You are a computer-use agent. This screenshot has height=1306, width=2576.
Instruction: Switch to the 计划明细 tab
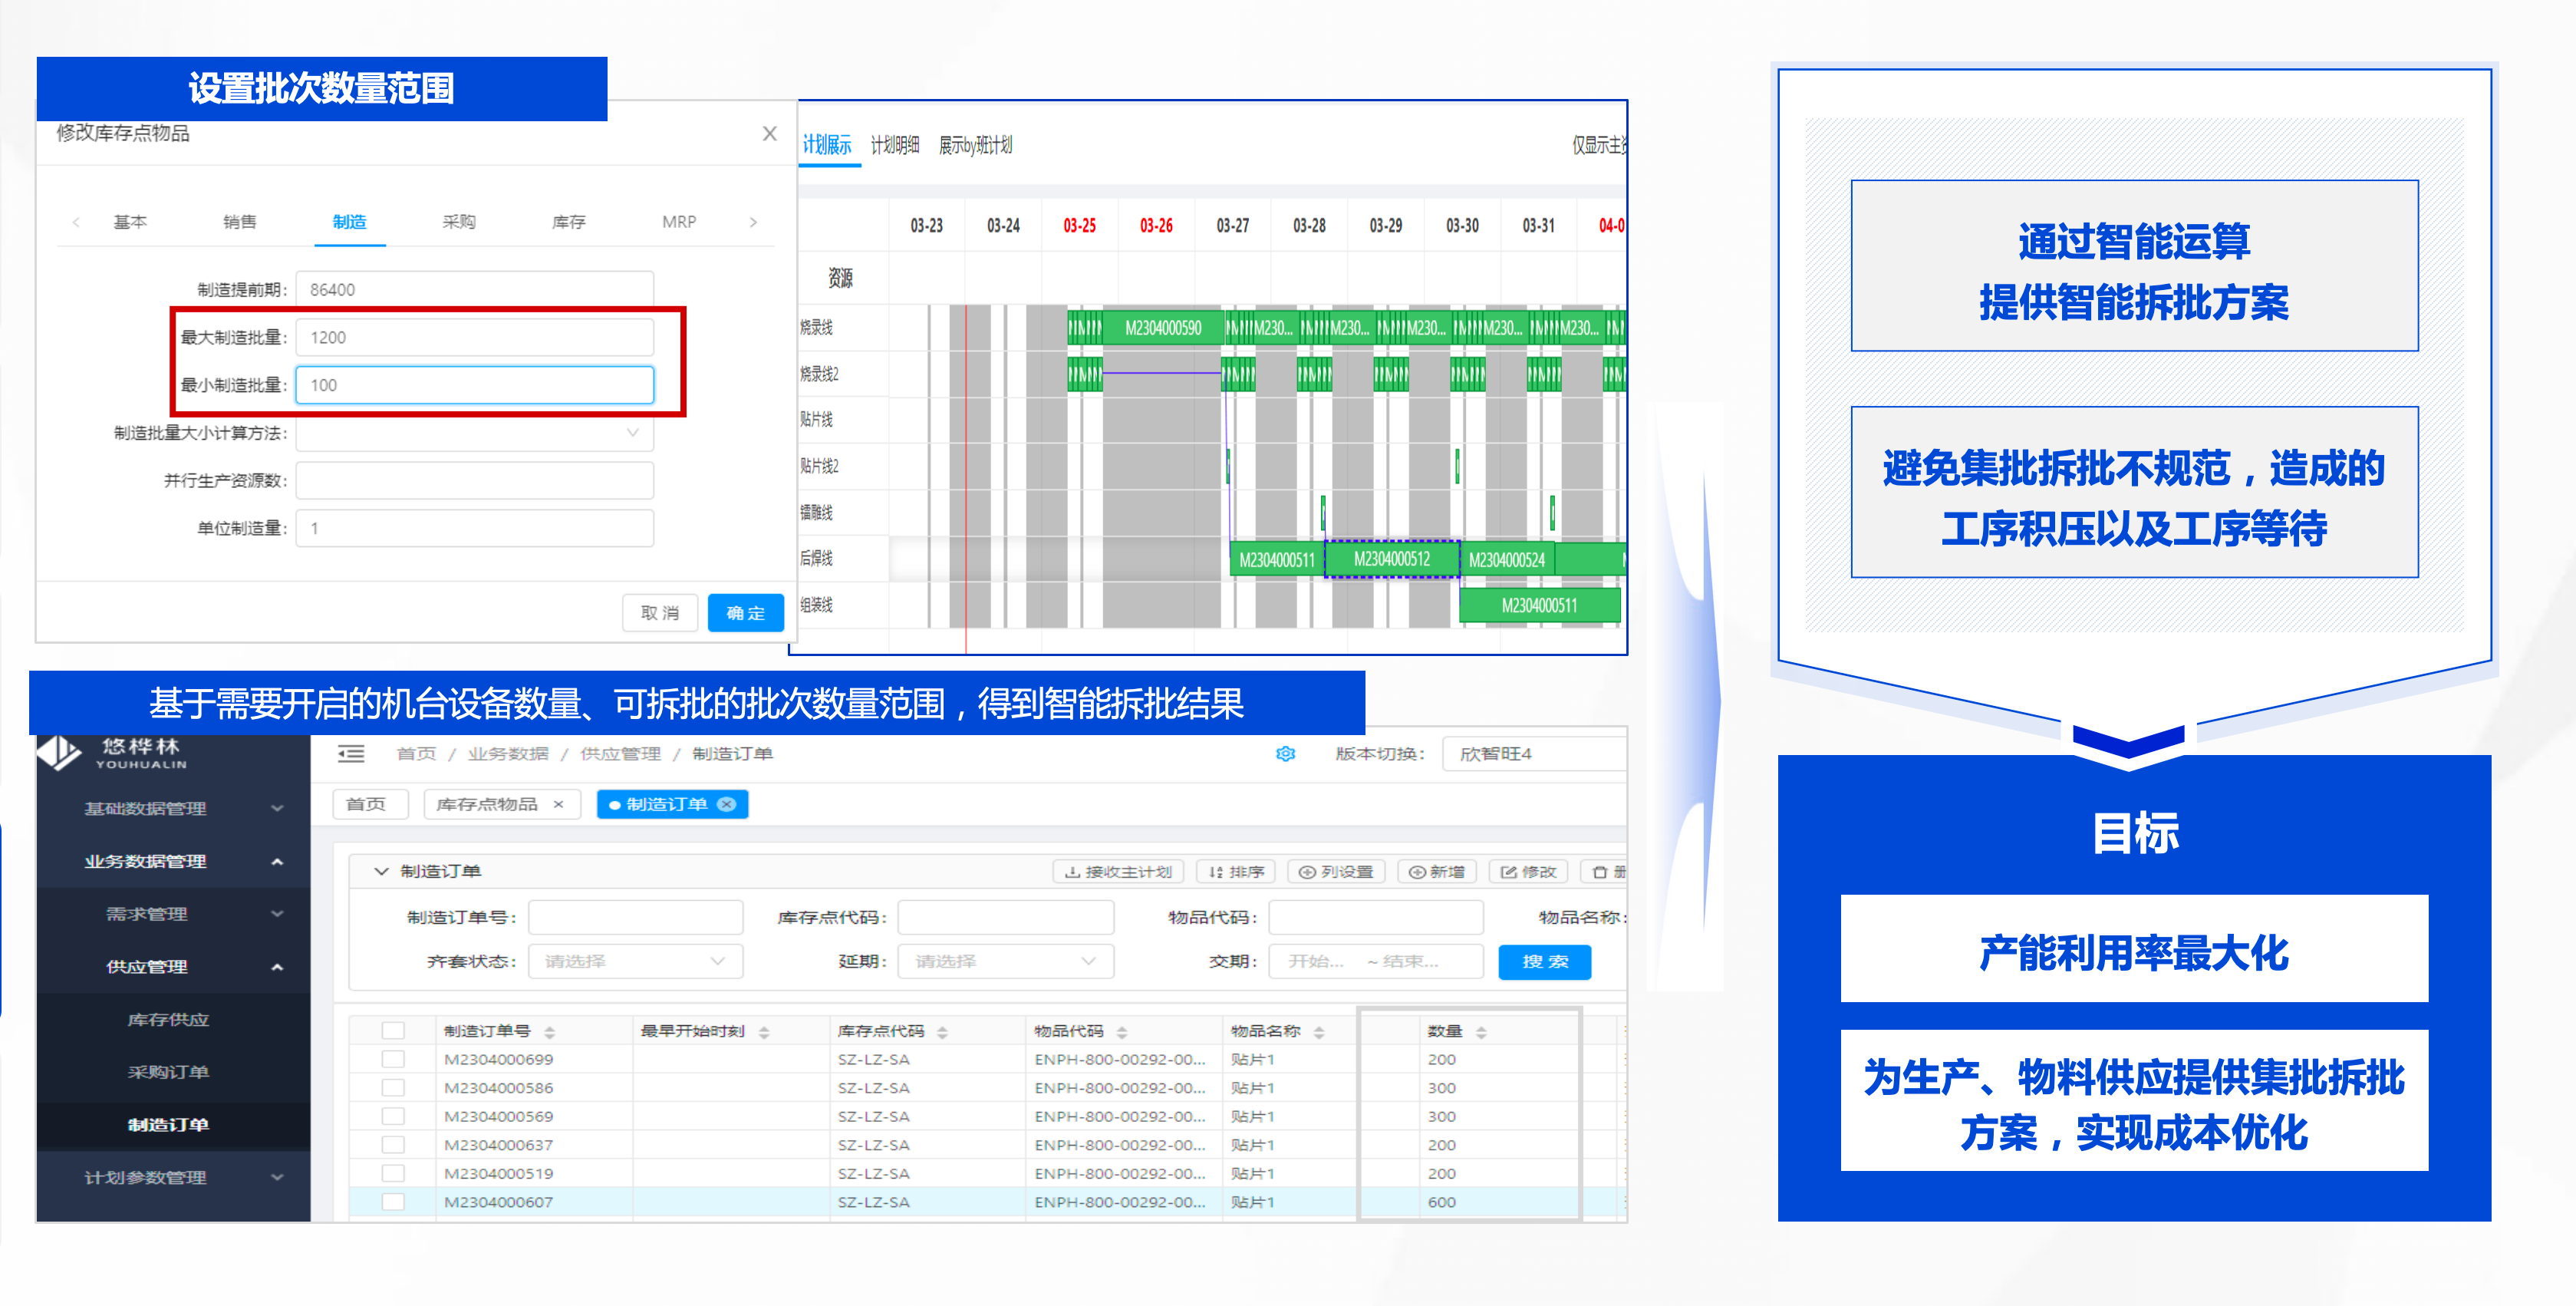(x=894, y=146)
